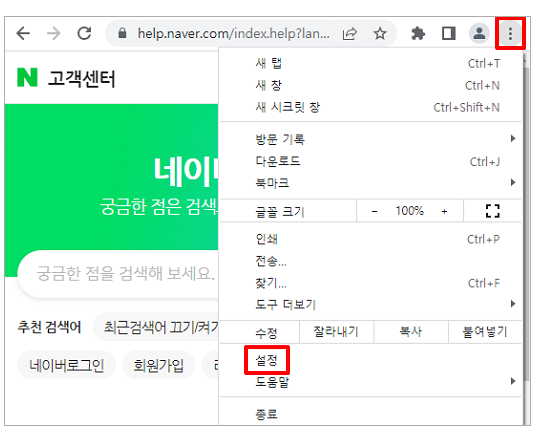
Task: Open the profile avatar icon
Action: [479, 33]
